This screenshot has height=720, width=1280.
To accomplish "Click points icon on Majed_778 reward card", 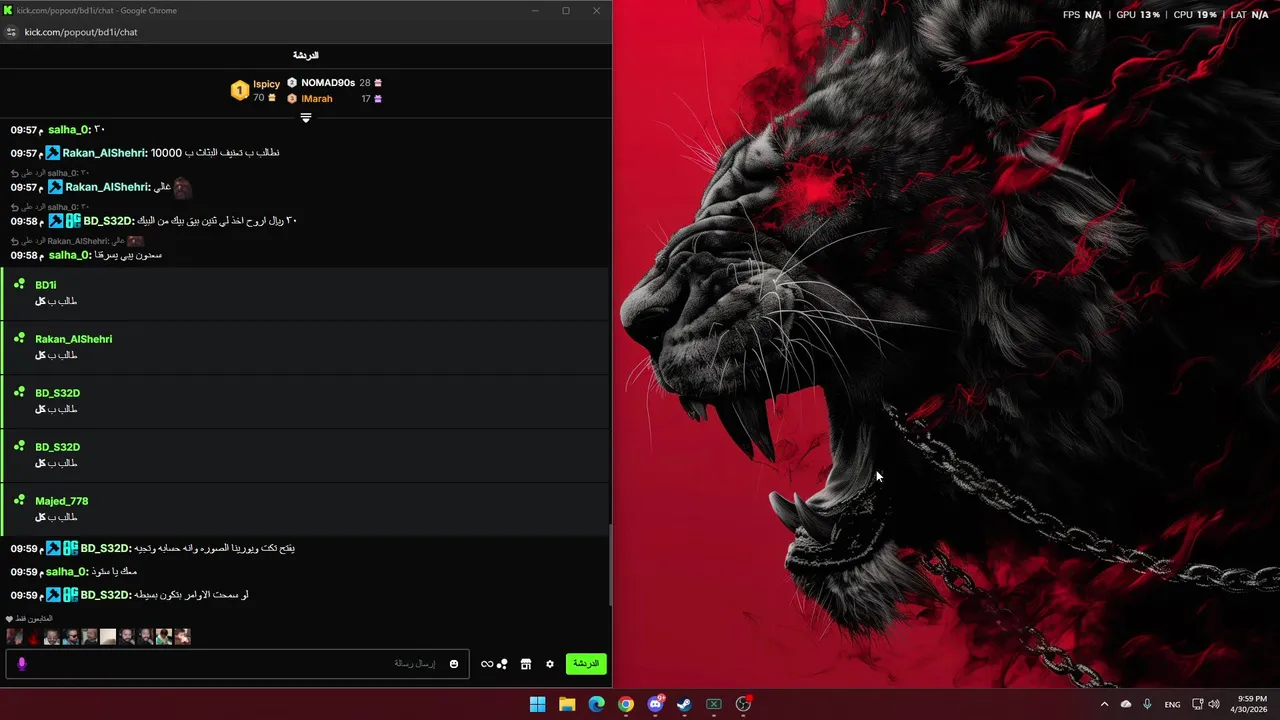I will coord(19,501).
